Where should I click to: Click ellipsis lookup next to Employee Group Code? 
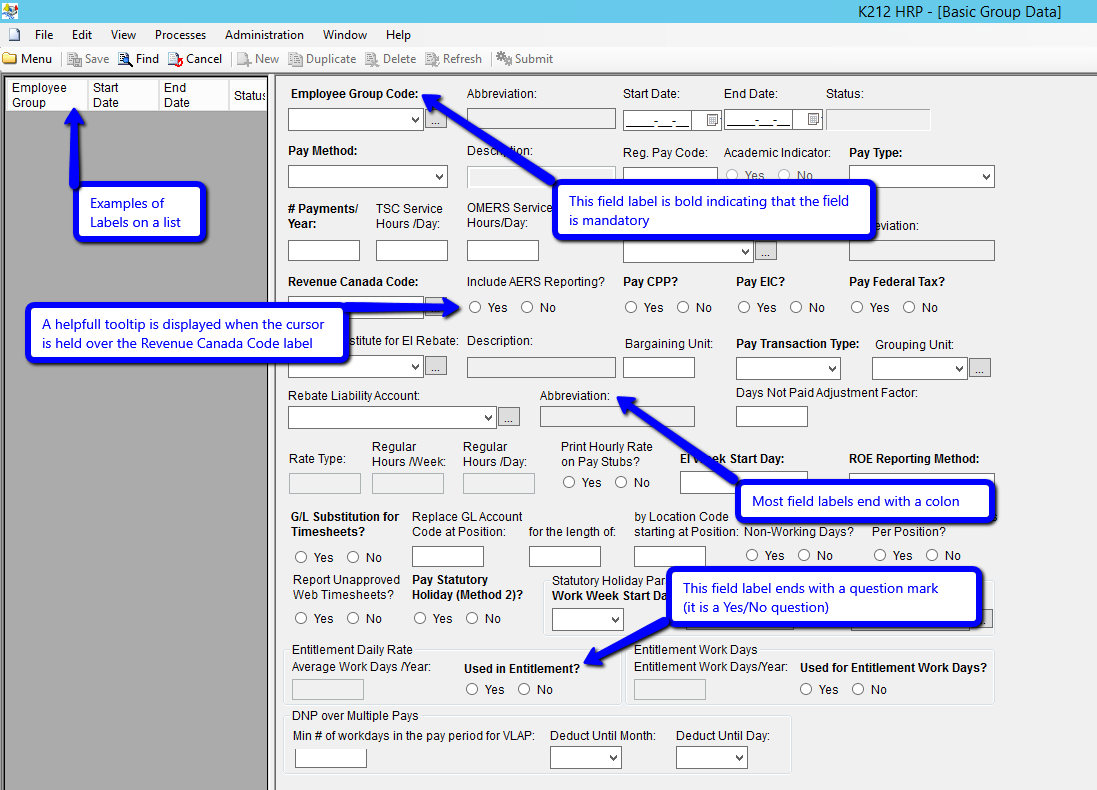(436, 120)
